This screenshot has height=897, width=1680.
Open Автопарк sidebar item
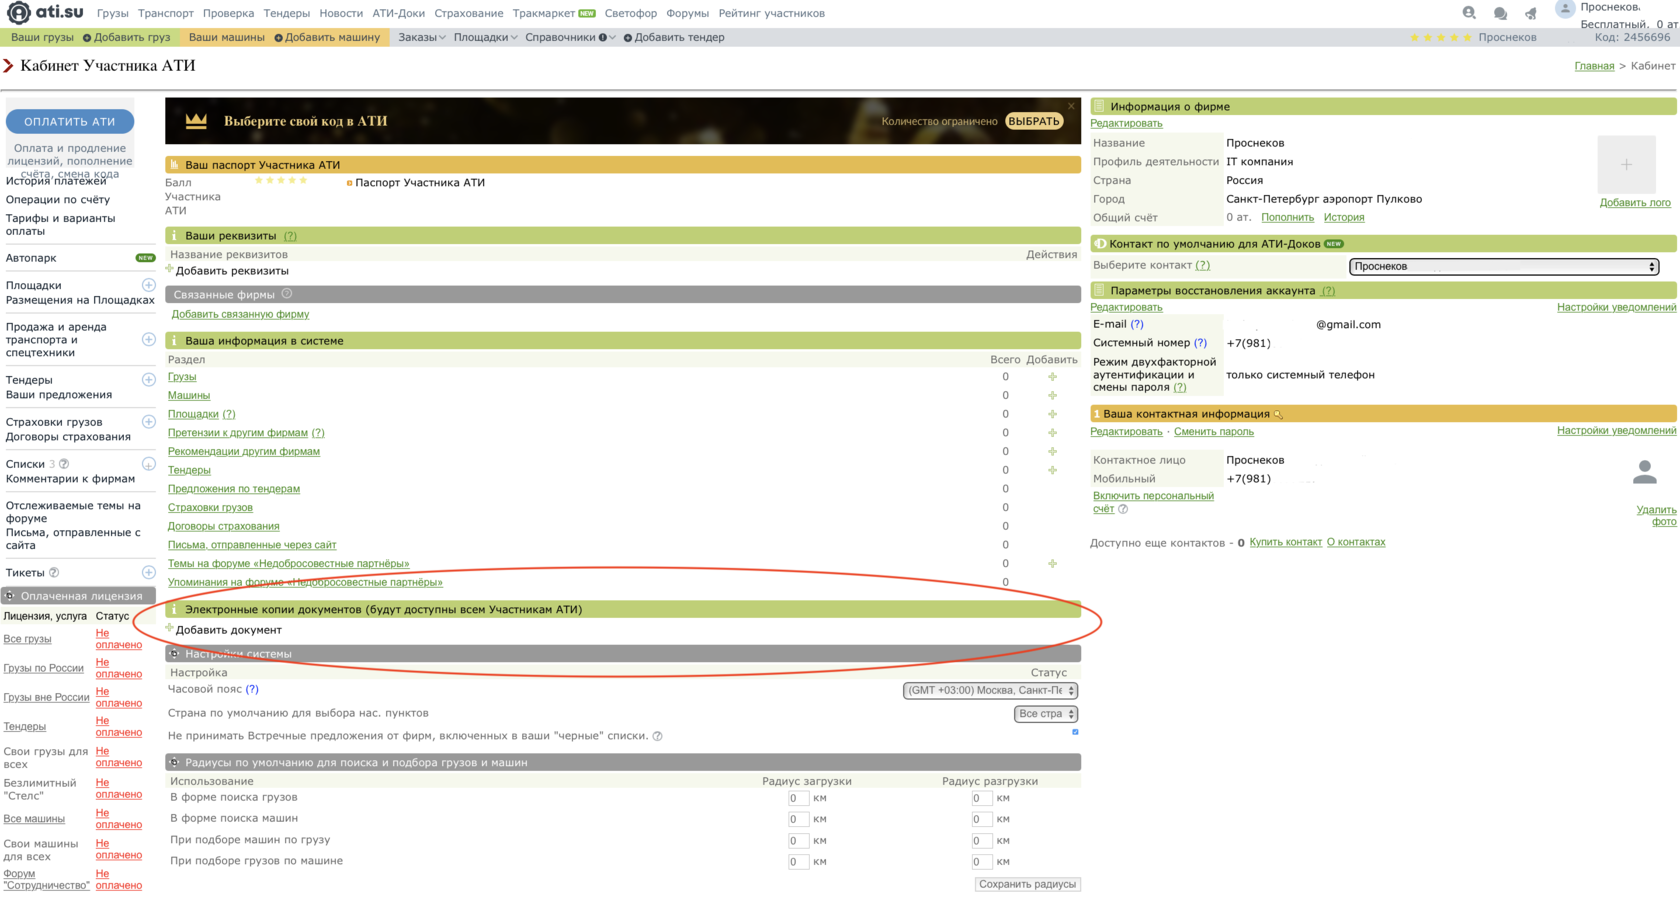[31, 258]
